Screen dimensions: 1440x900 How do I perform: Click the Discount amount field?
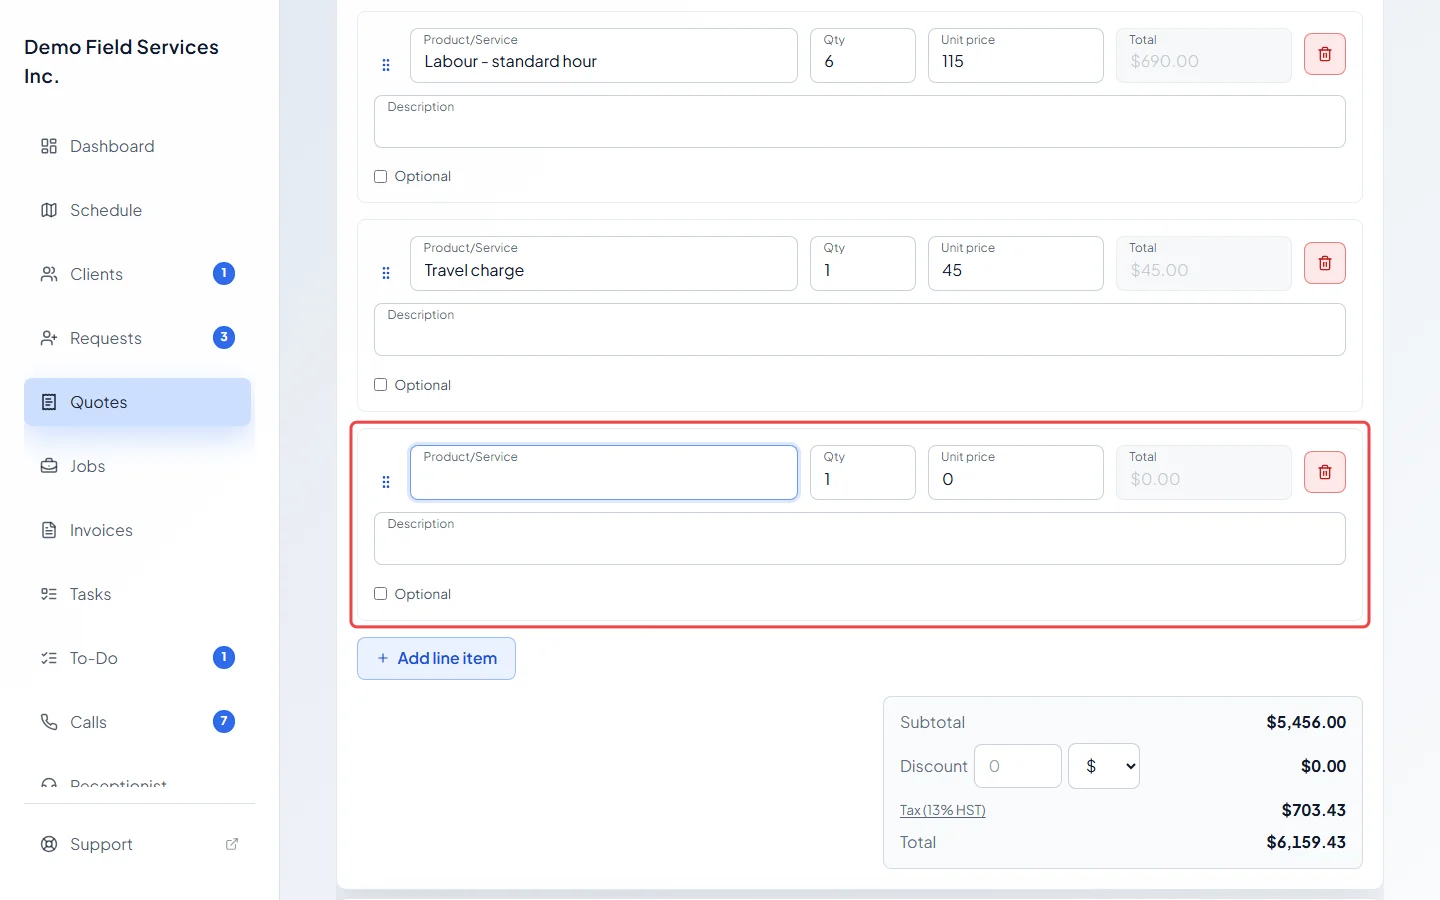[x=1018, y=766]
